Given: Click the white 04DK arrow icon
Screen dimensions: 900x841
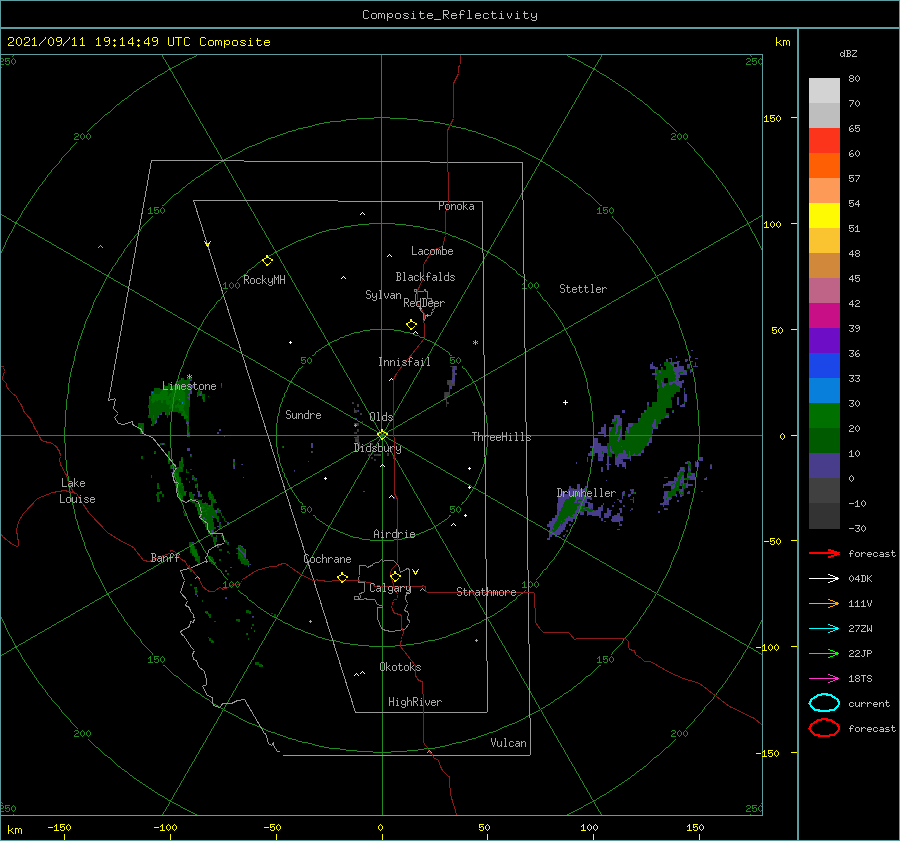Looking at the screenshot, I should coord(824,578).
